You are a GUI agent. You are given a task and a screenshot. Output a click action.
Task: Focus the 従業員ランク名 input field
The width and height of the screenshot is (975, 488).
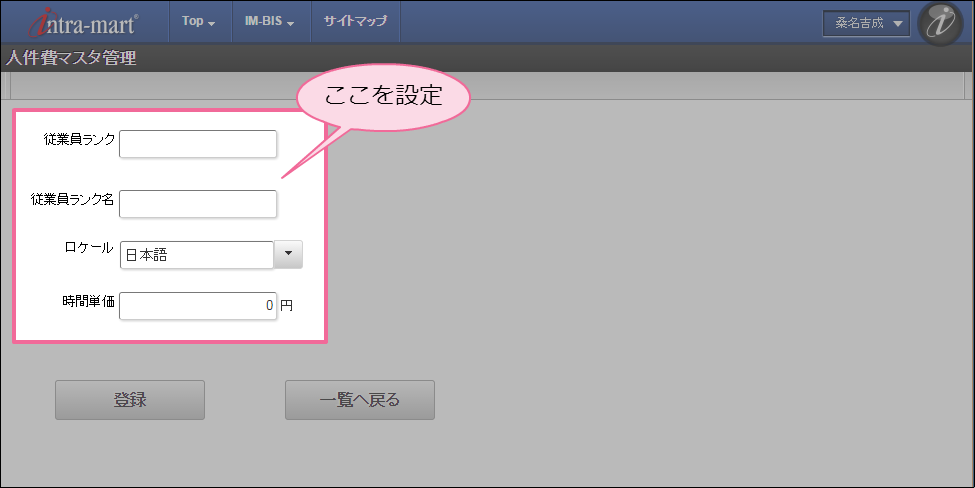tap(198, 204)
